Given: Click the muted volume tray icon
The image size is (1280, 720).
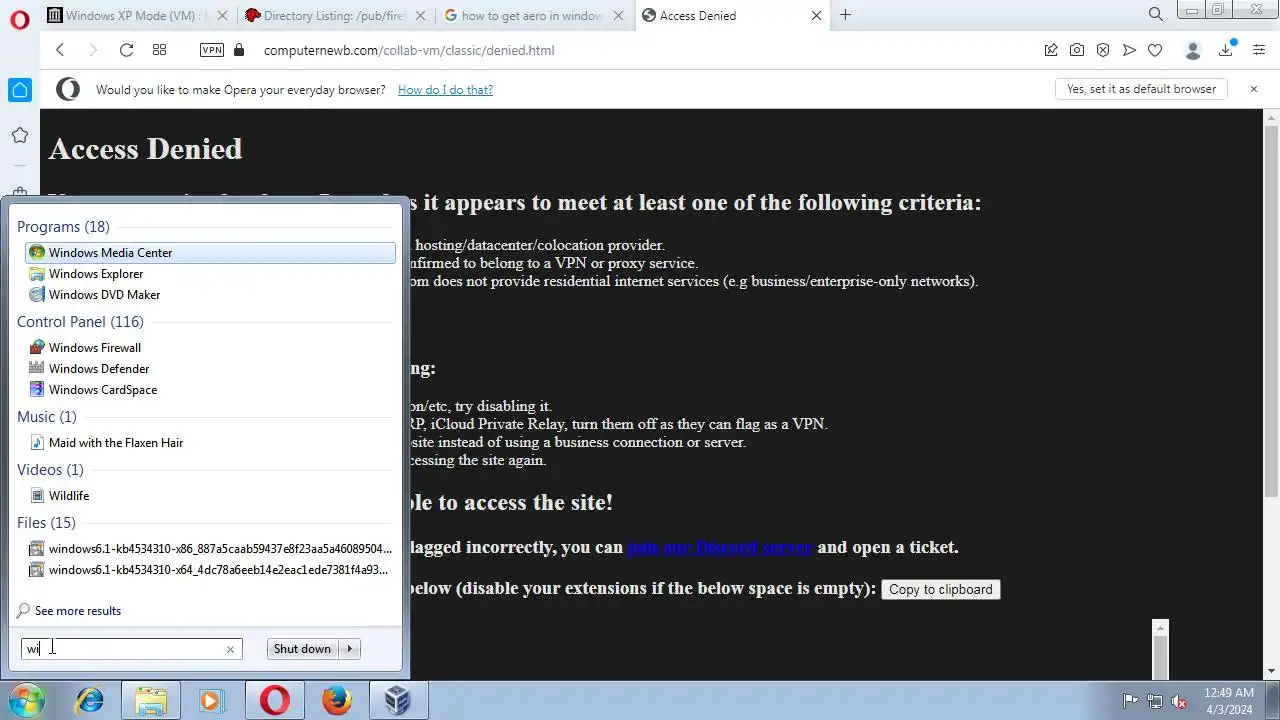Looking at the screenshot, I should pyautogui.click(x=1179, y=701).
